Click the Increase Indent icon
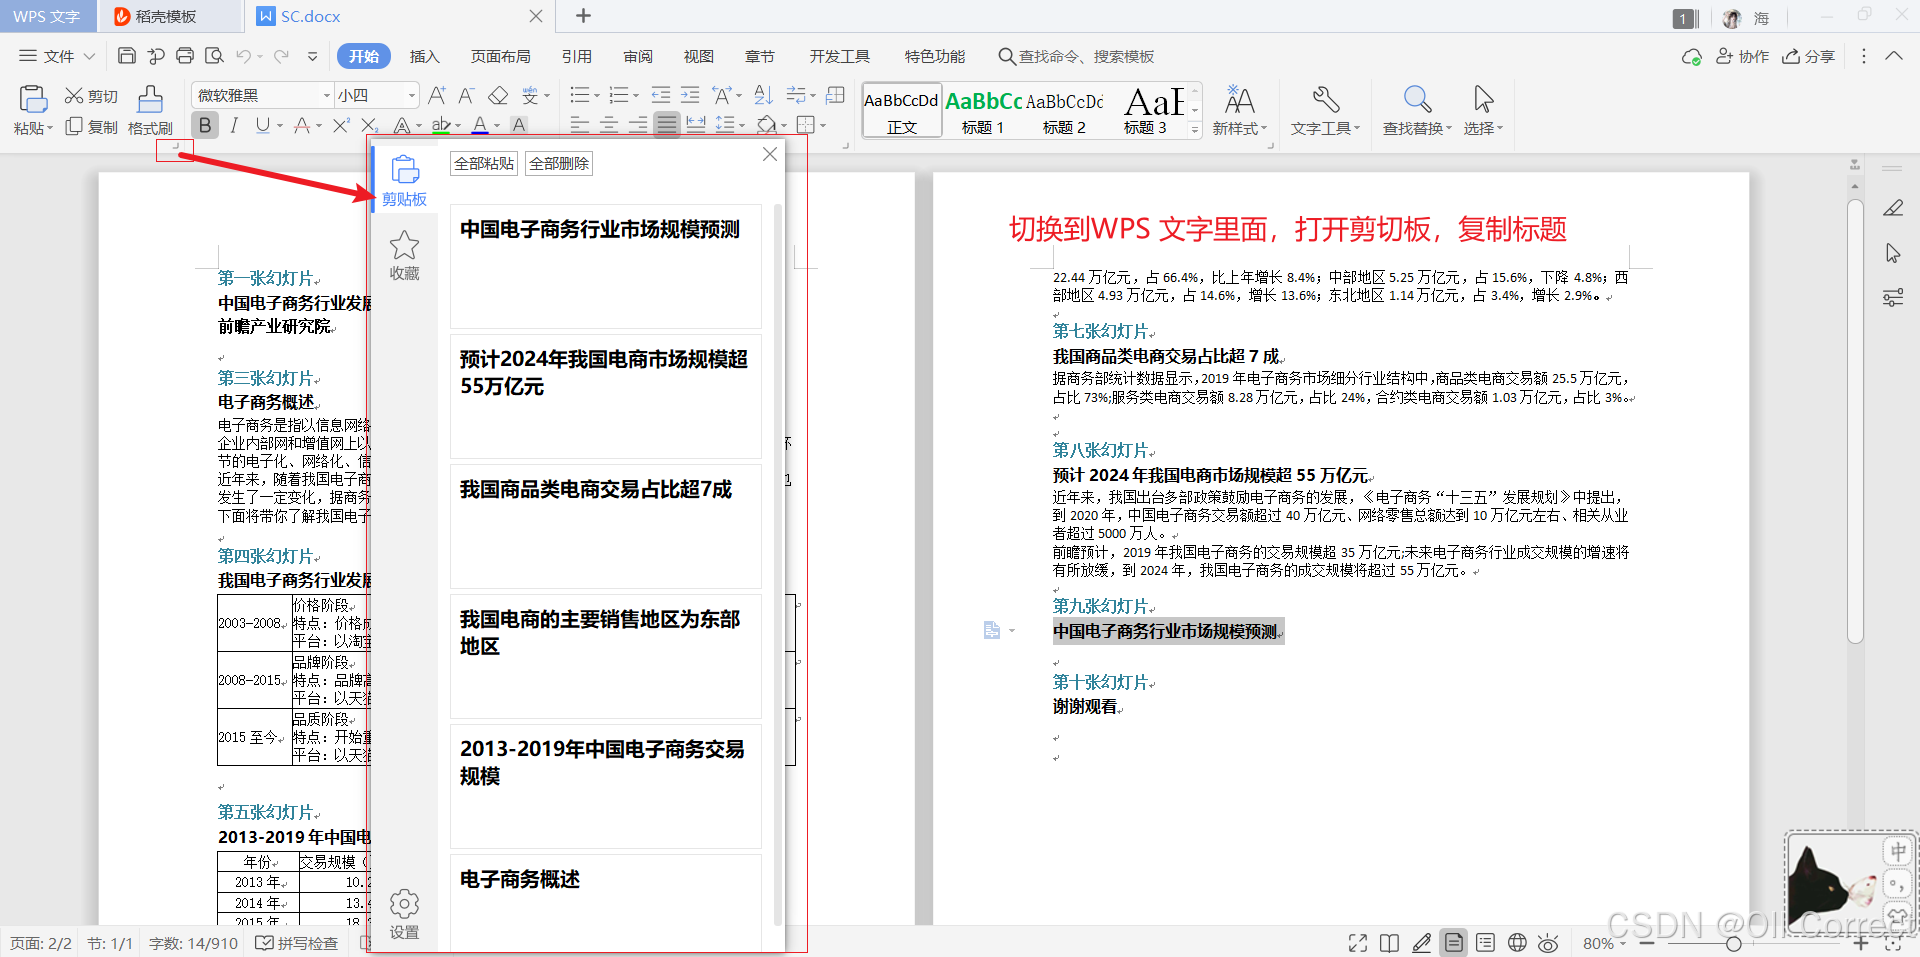The height and width of the screenshot is (957, 1920). click(x=690, y=95)
